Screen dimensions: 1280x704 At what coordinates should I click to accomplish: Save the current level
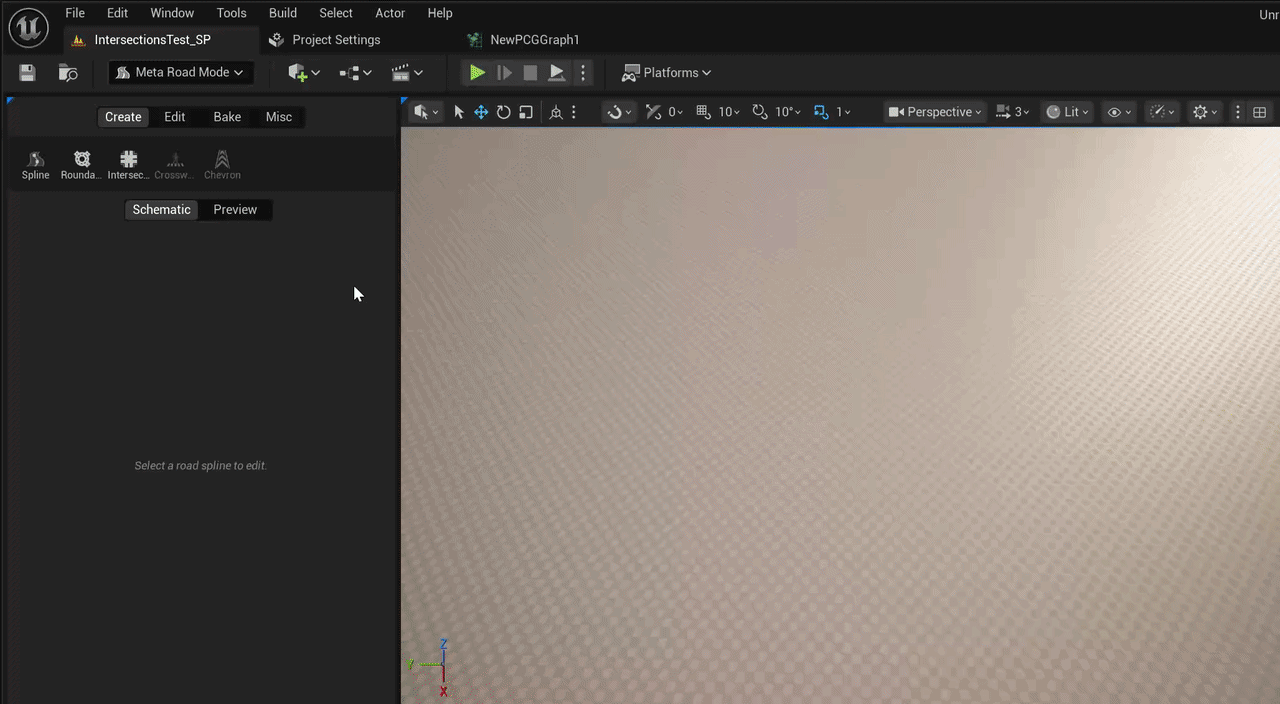[x=27, y=73]
